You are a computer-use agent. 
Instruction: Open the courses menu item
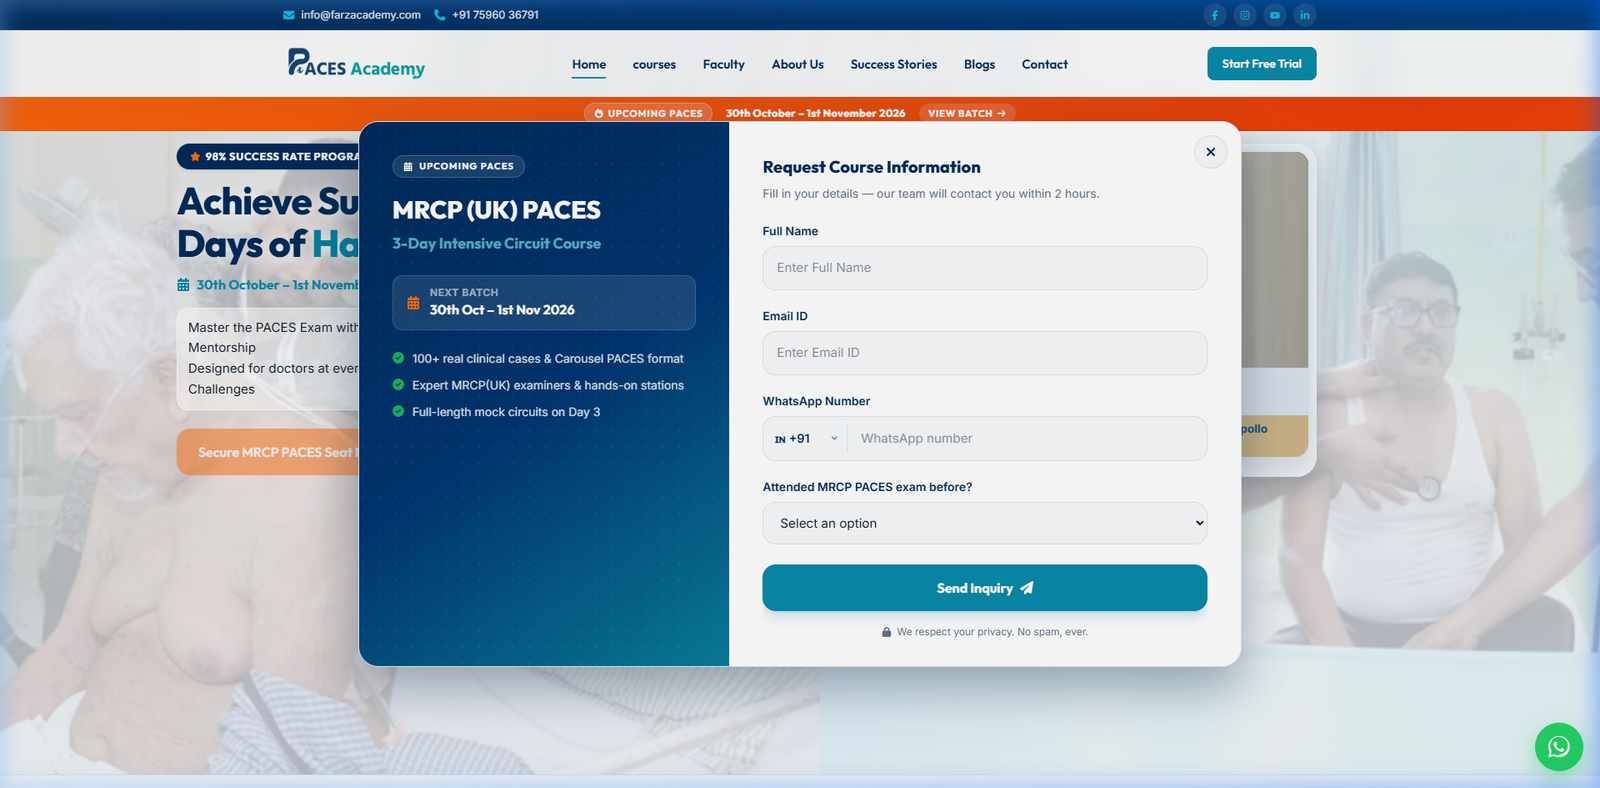point(654,65)
